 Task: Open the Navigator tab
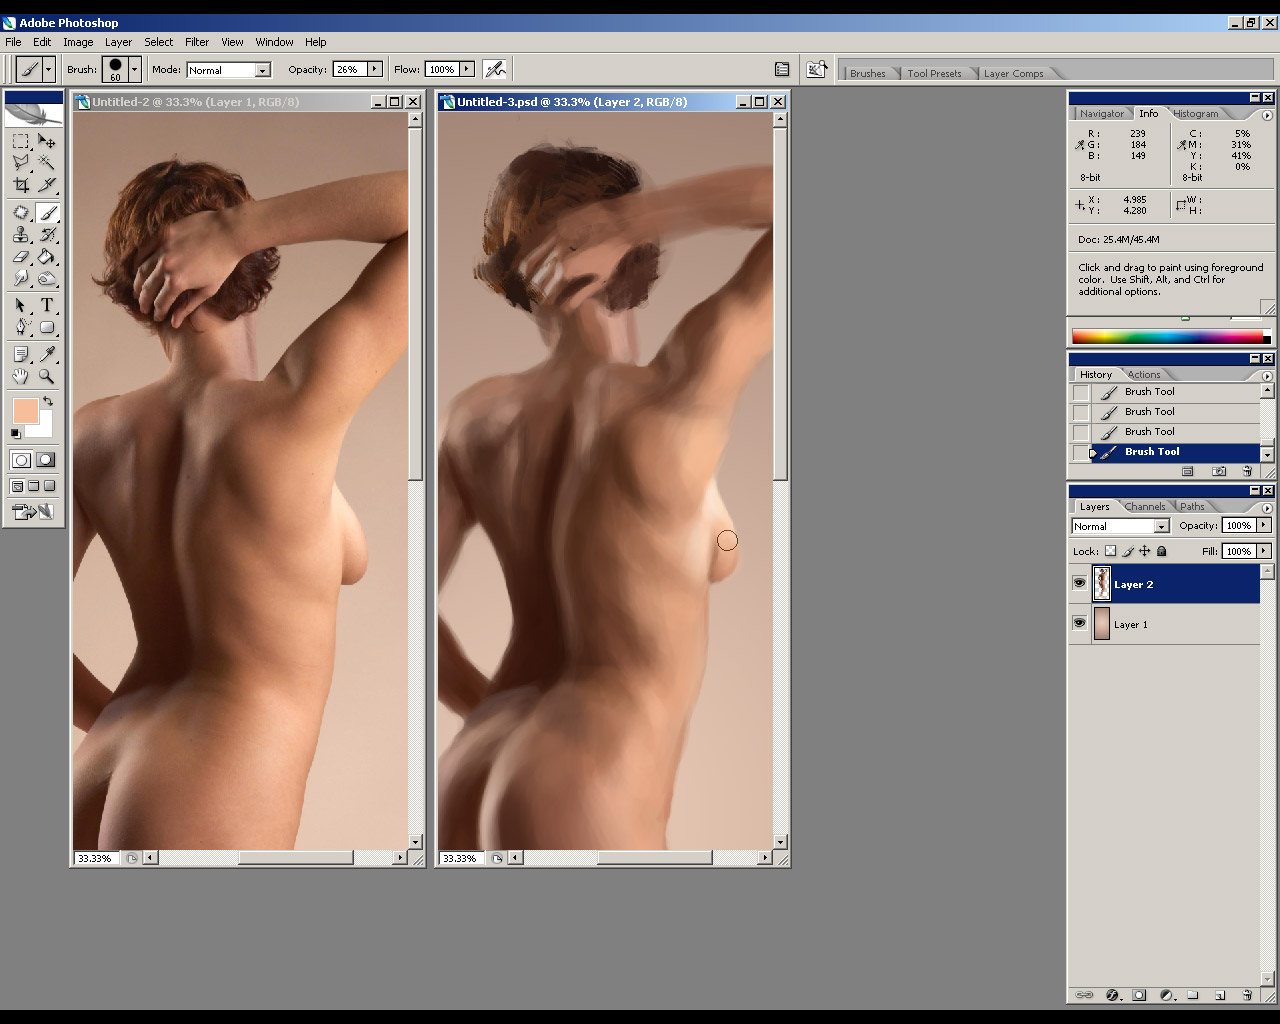tap(1101, 114)
